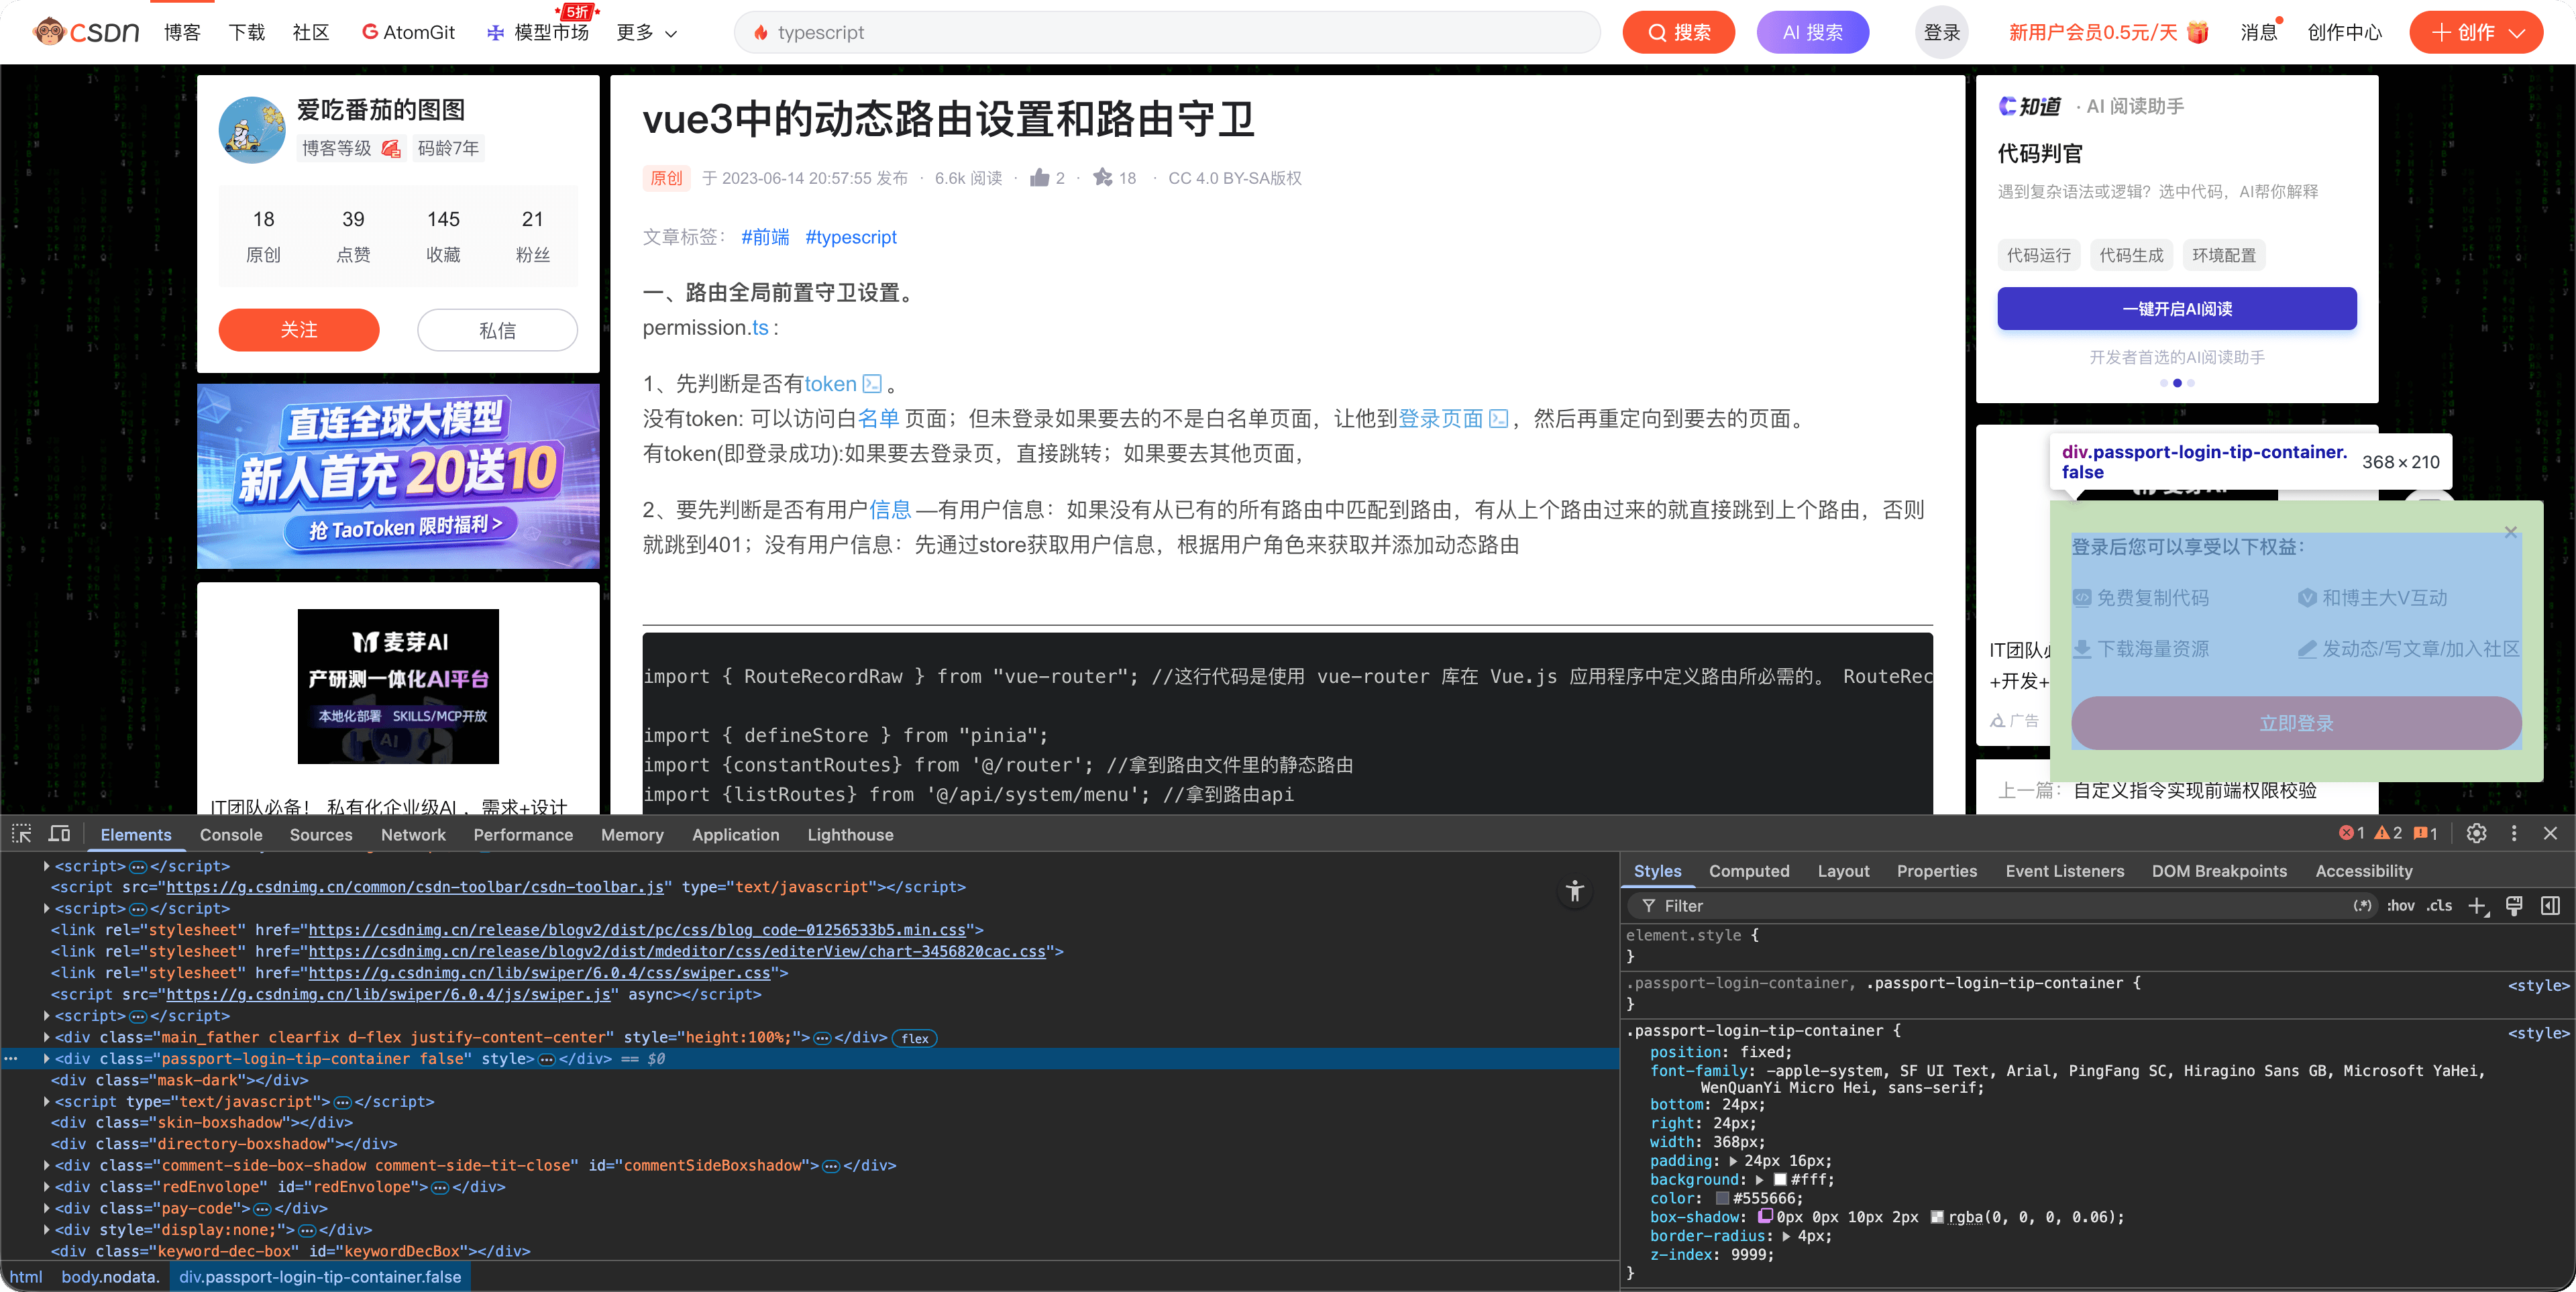Image resolution: width=2576 pixels, height=1292 pixels.
Task: Activate the DevTools element inspector picker
Action: coord(22,834)
